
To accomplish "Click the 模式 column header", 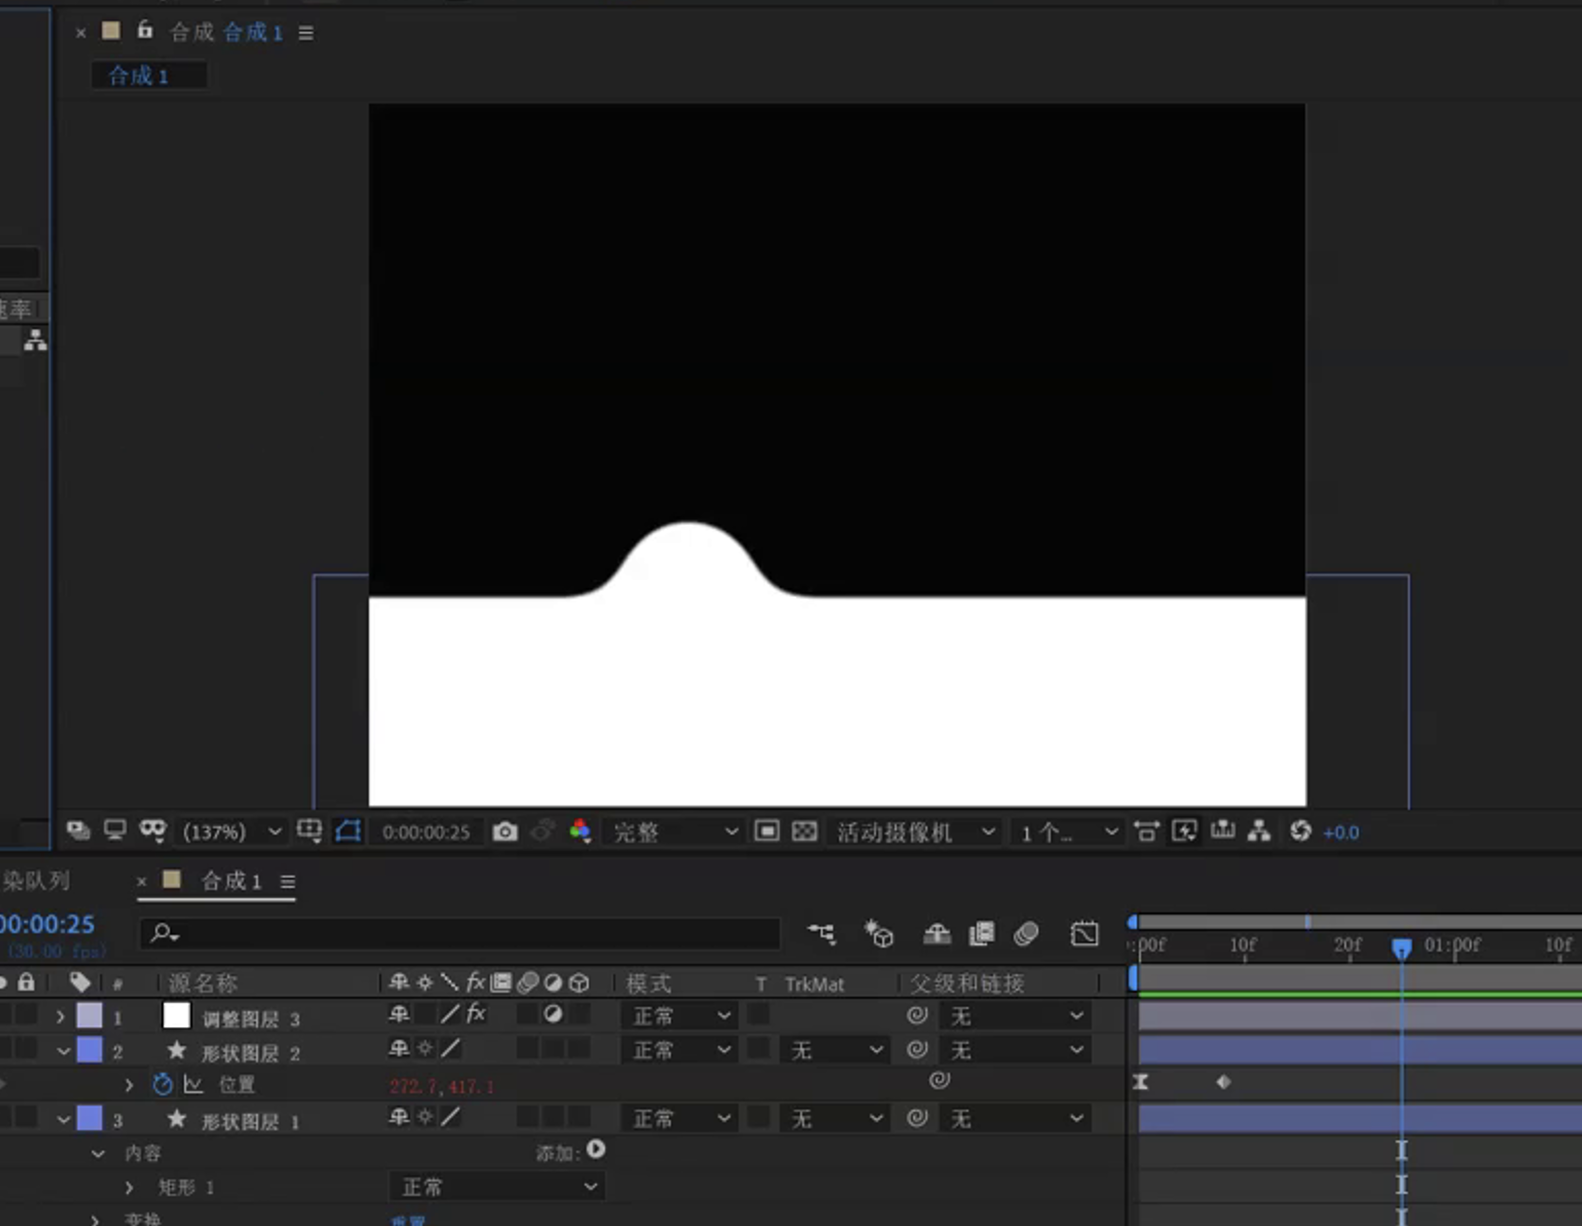I will (x=648, y=984).
